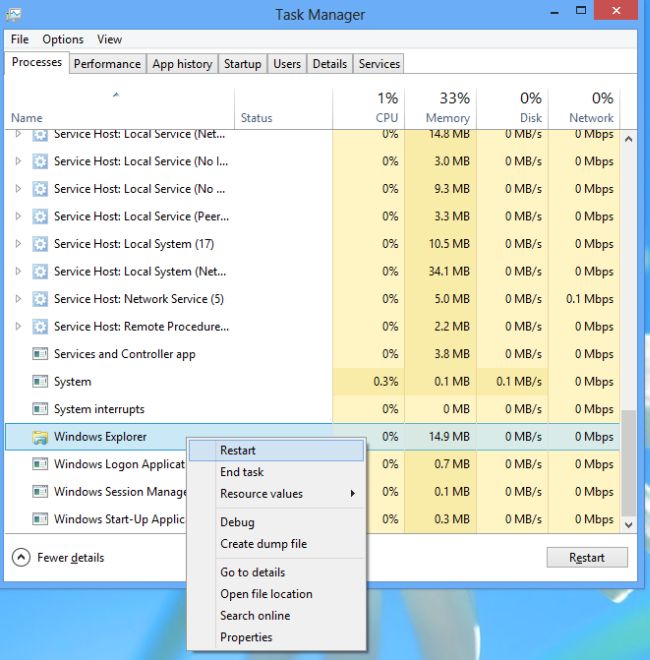This screenshot has width=650, height=660.
Task: Click the scrollbar up arrow
Action: (629, 139)
